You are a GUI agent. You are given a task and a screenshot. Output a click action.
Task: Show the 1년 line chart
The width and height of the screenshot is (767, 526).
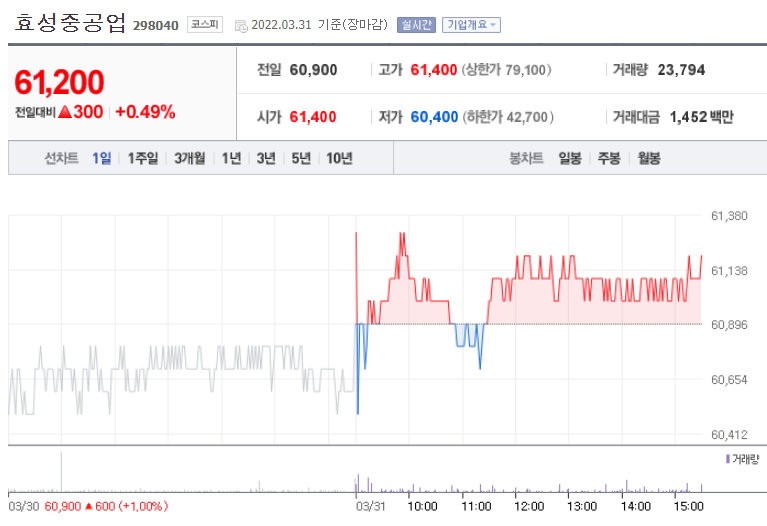(x=231, y=158)
